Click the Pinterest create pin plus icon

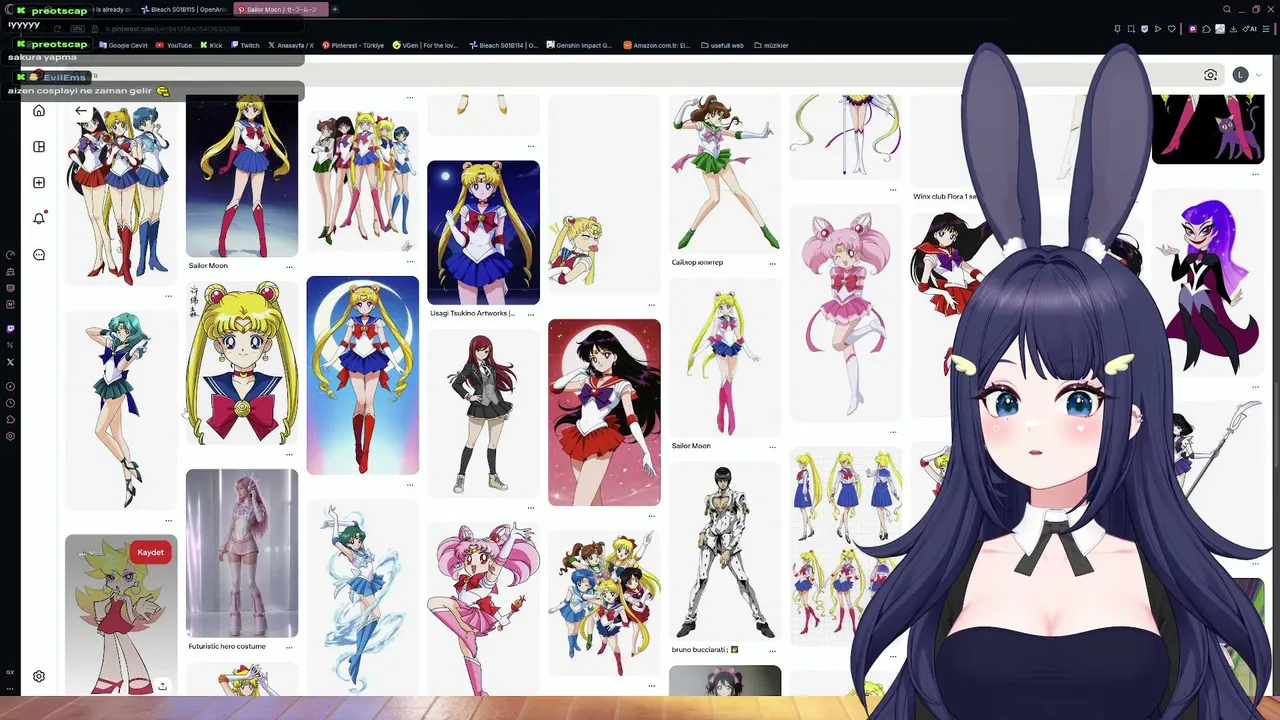pyautogui.click(x=39, y=183)
